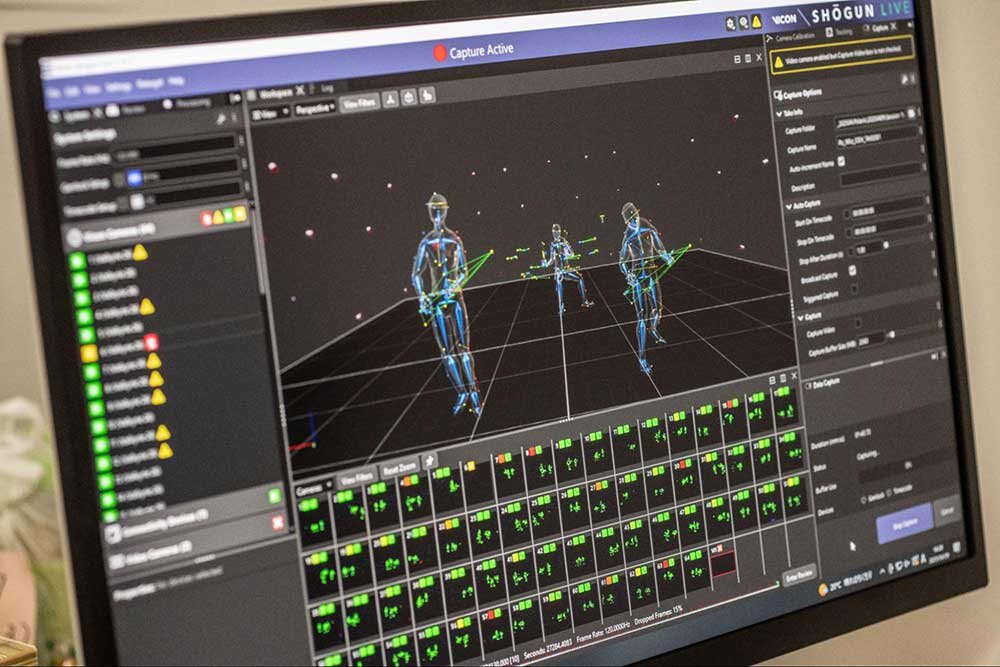1000x667 pixels.
Task: Click the Capture Active title text
Action: click(481, 50)
